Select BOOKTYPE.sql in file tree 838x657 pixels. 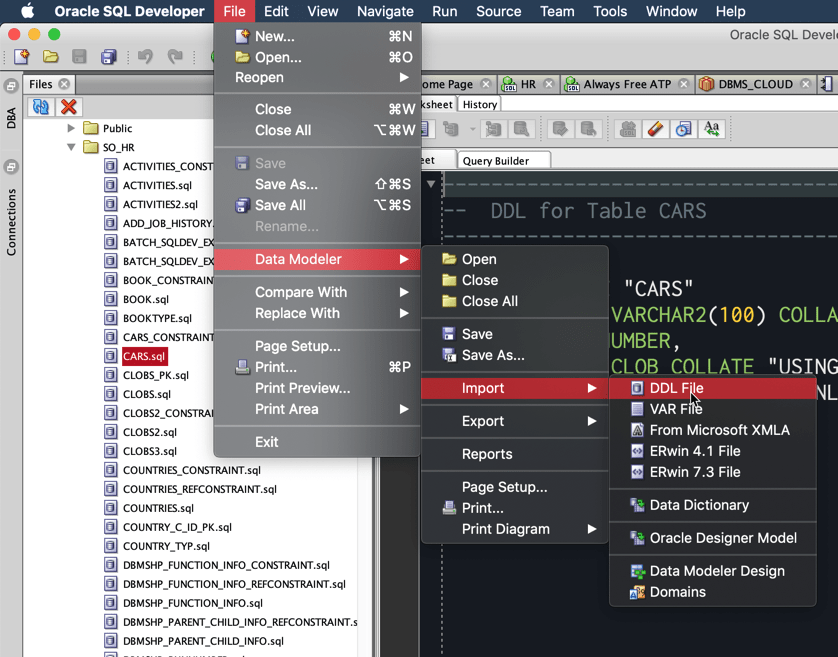click(157, 319)
